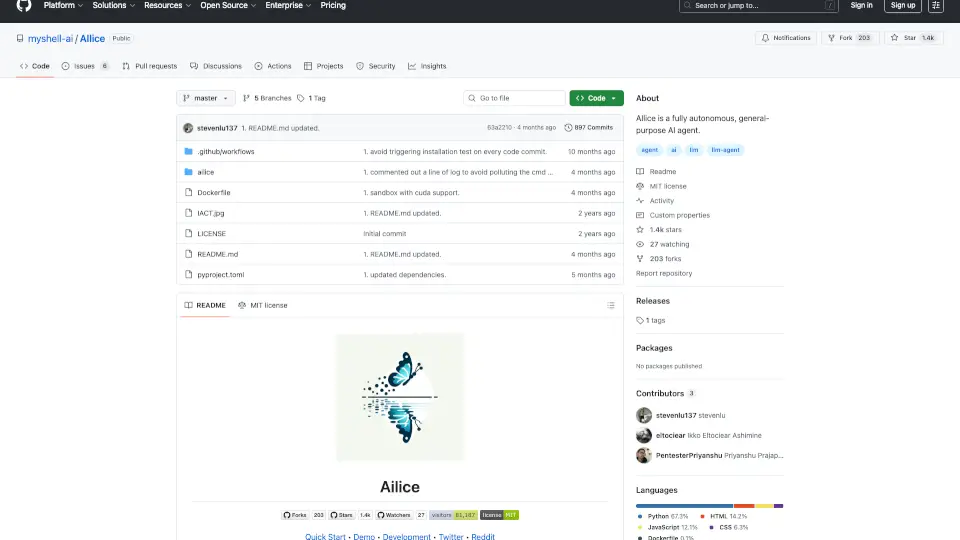Click the Fork repository button
The height and width of the screenshot is (540, 960).
tap(849, 38)
